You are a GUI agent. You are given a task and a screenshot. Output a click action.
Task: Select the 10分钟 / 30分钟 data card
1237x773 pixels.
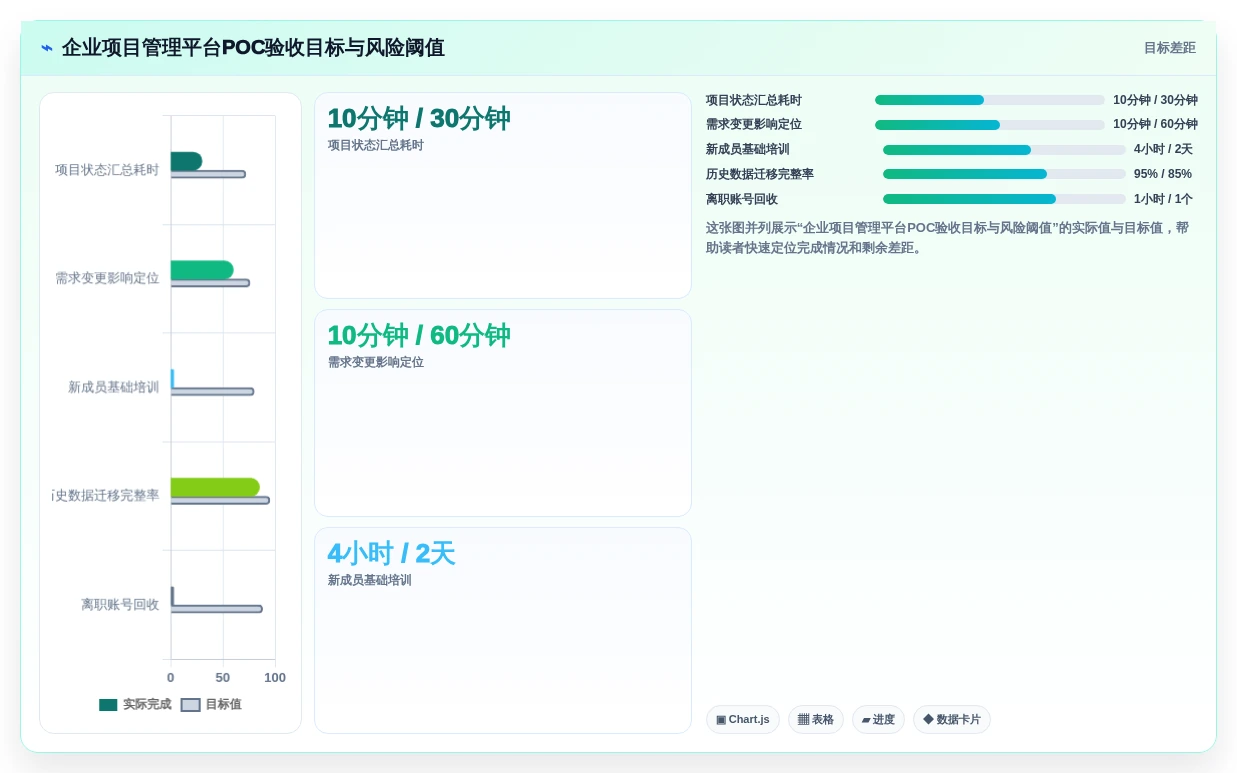pos(503,196)
